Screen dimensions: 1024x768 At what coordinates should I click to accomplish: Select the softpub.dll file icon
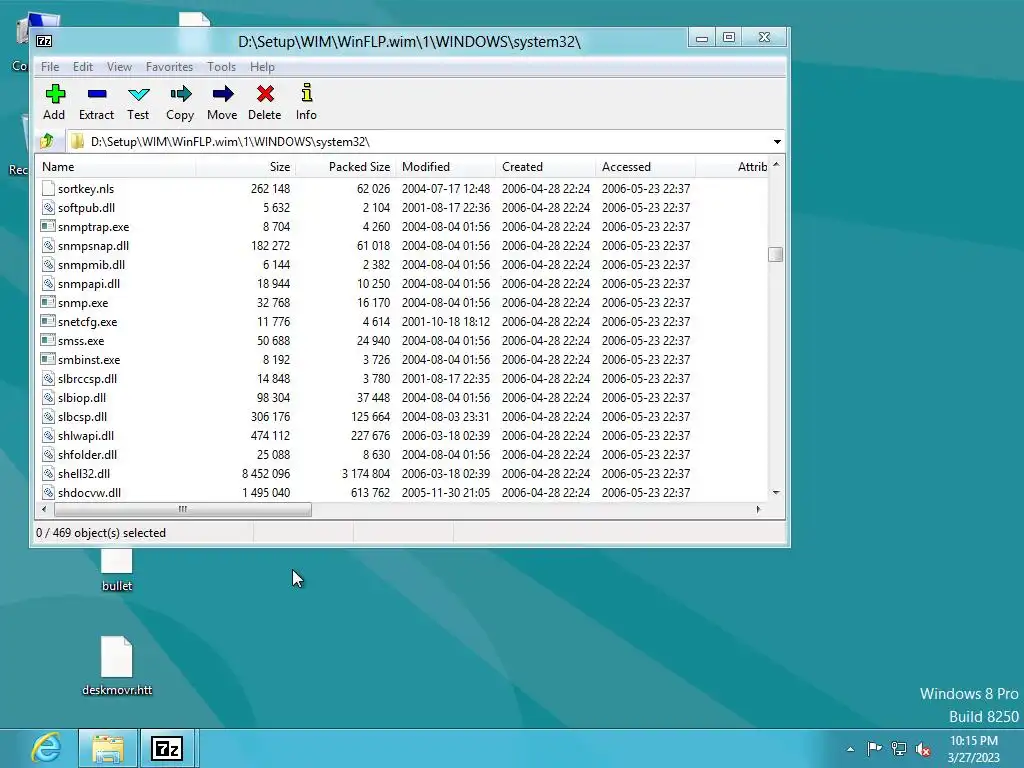[48, 208]
